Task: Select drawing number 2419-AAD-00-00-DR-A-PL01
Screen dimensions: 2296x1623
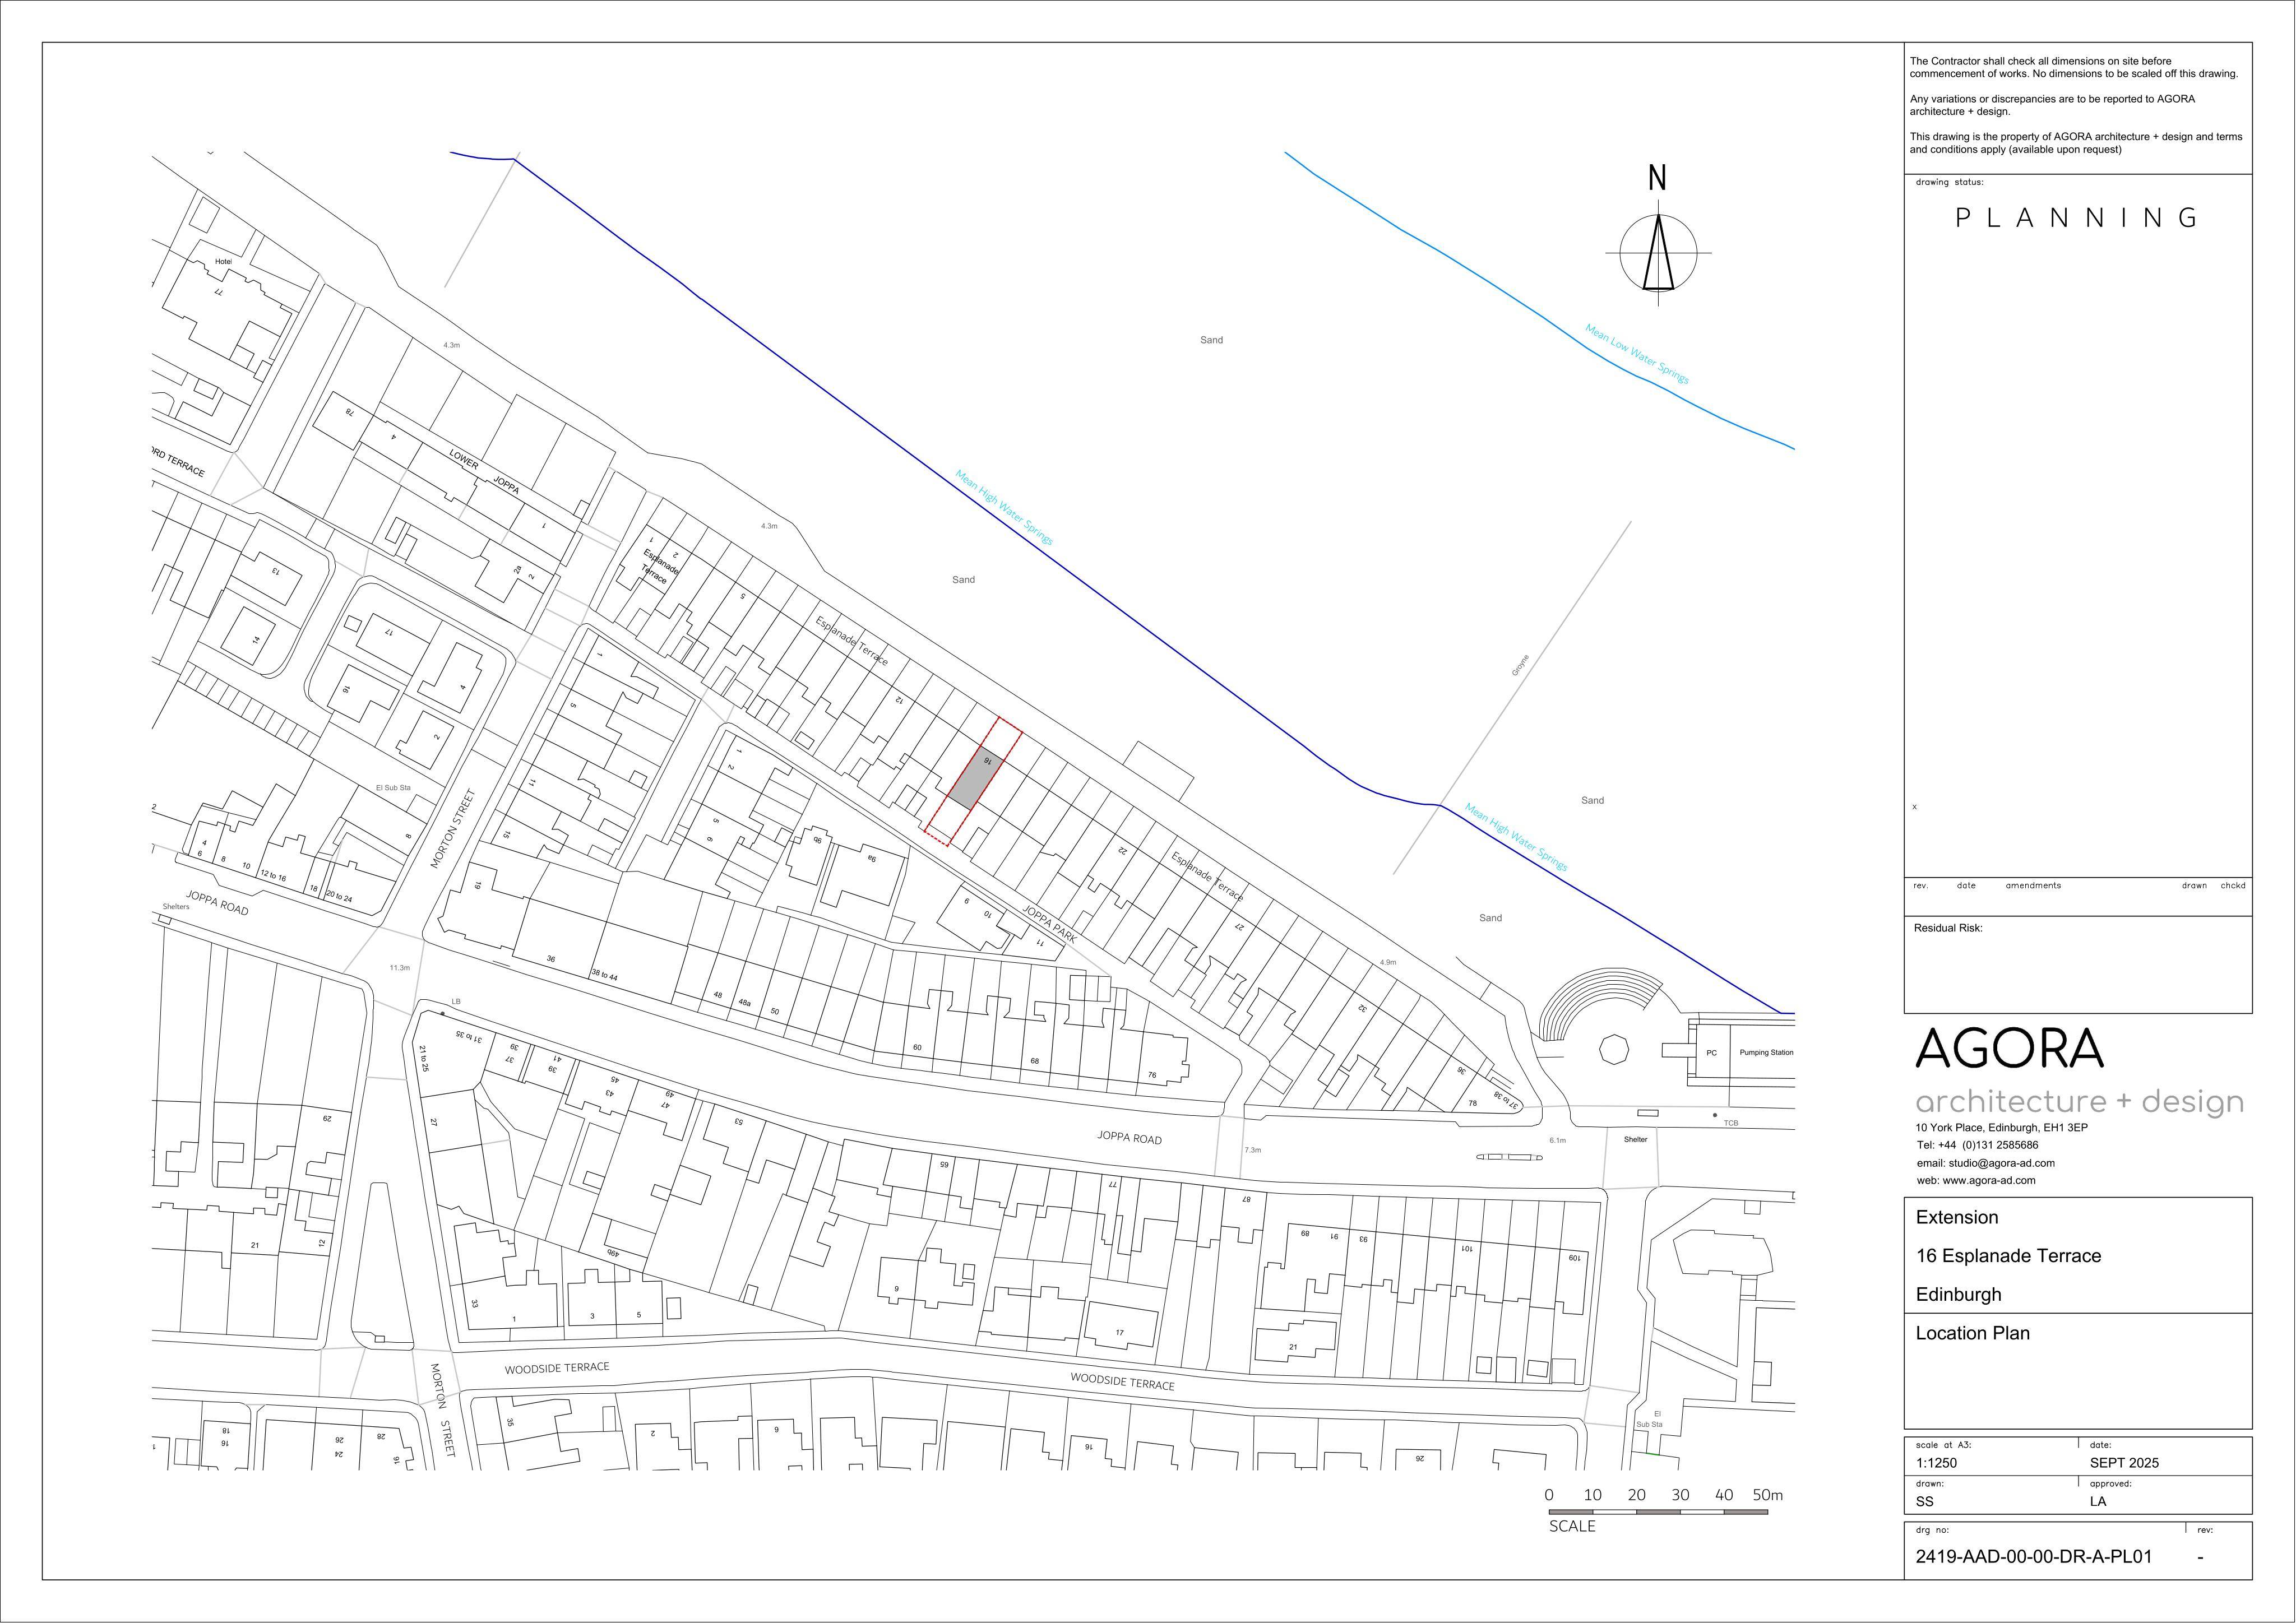Action: [2033, 1557]
